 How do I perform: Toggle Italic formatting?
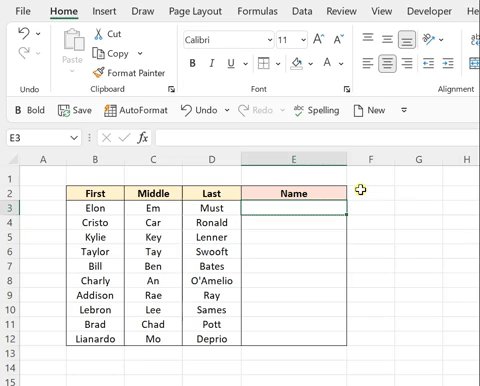click(x=211, y=63)
